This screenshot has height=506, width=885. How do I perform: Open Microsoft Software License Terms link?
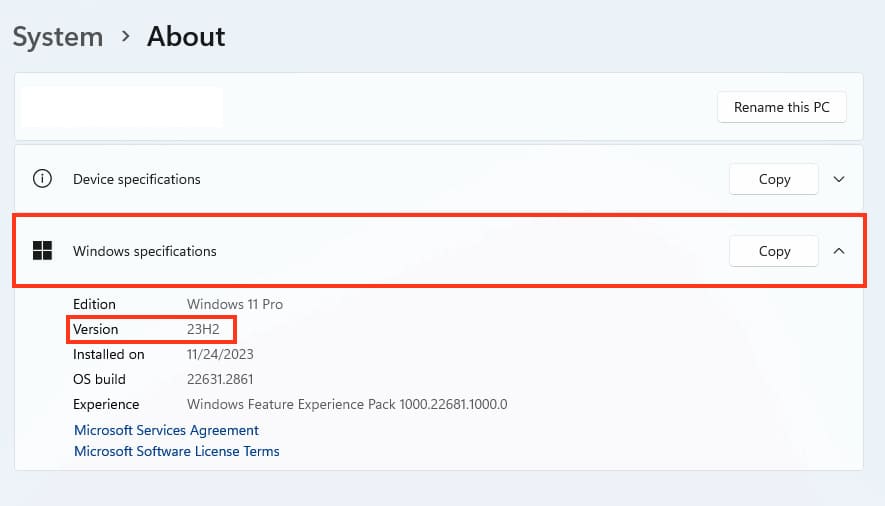(177, 451)
